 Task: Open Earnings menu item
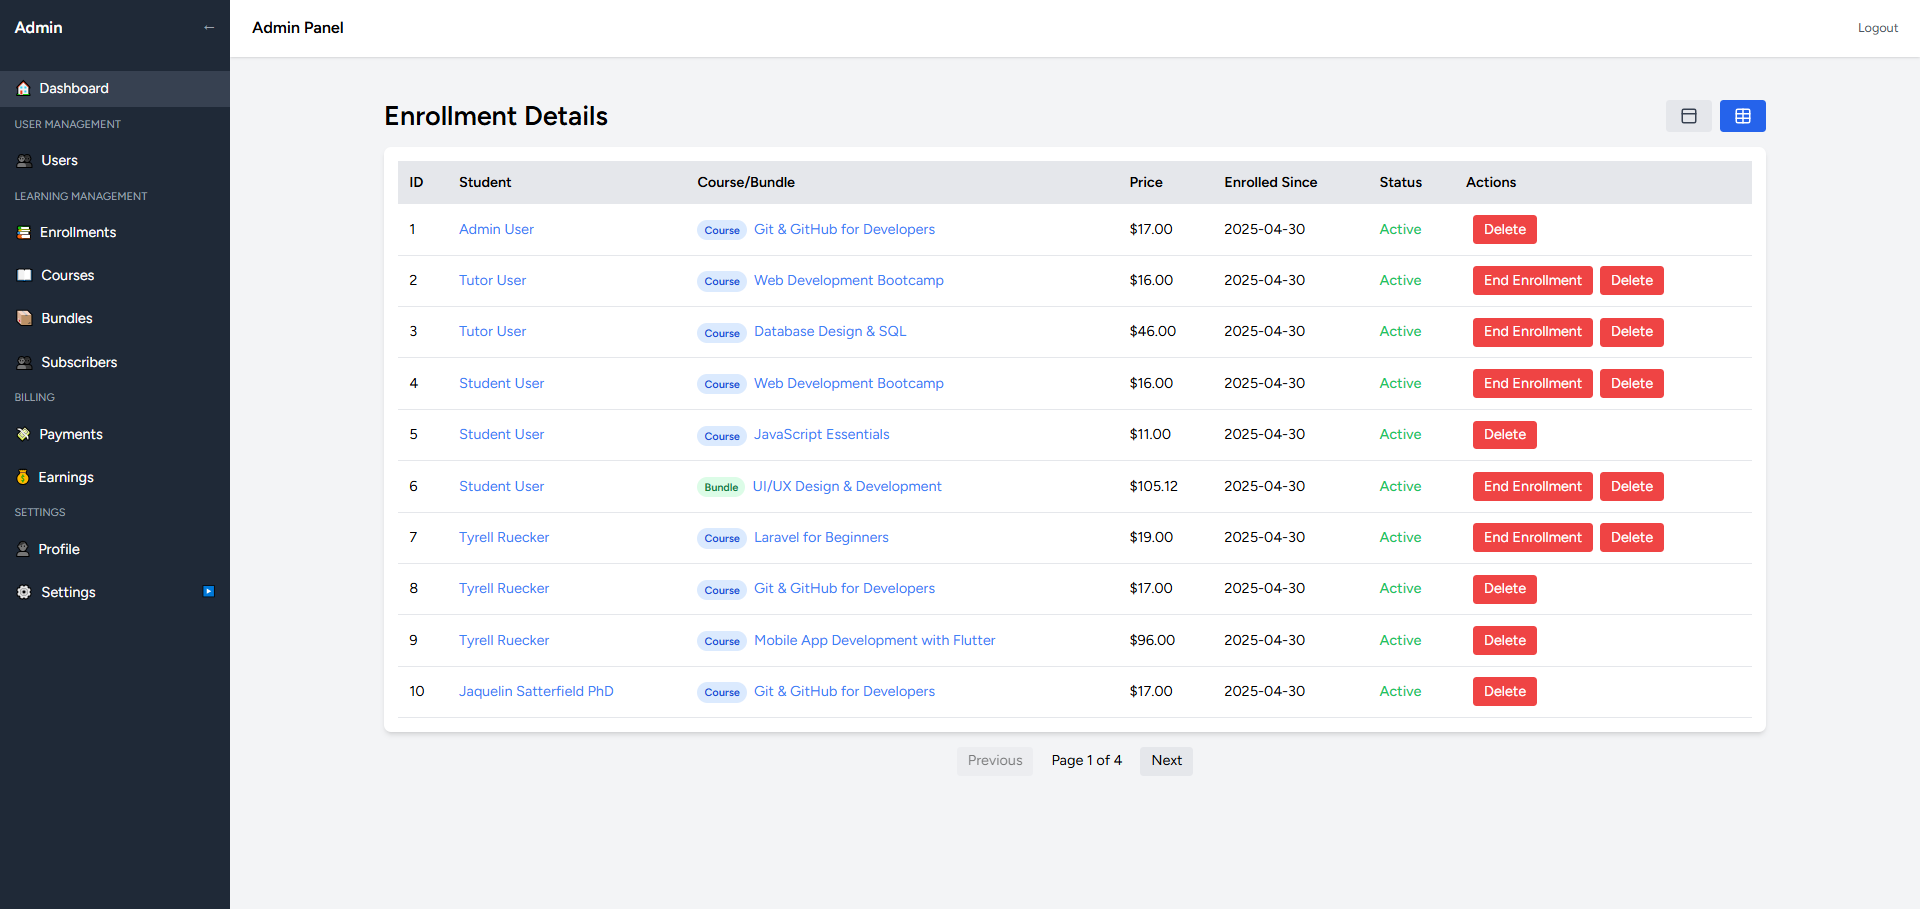pyautogui.click(x=115, y=478)
